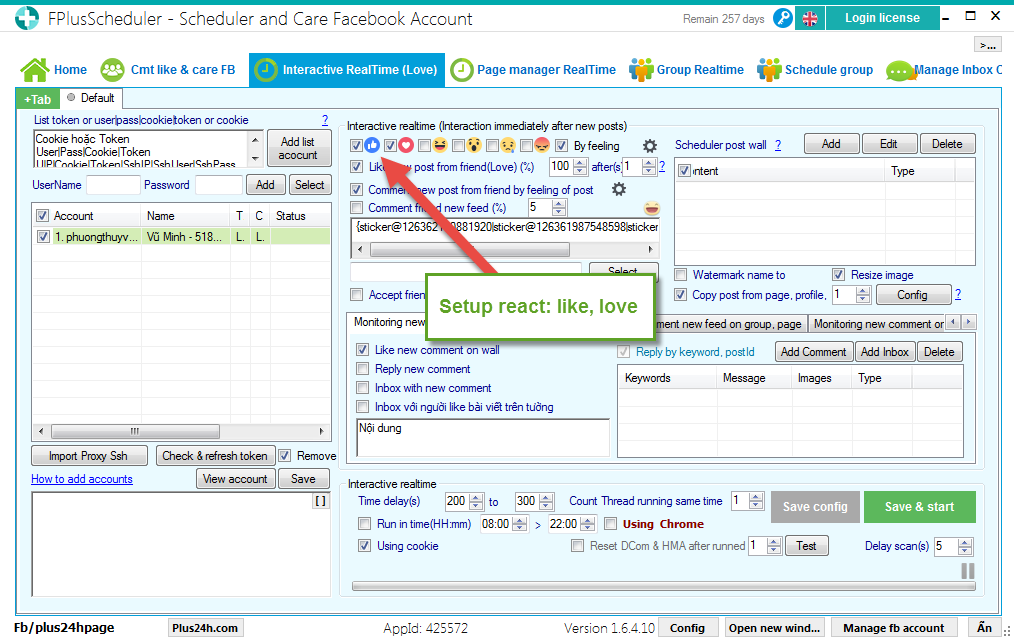Open help question mark beside Scheduler post wall
The height and width of the screenshot is (640, 1014).
click(778, 145)
